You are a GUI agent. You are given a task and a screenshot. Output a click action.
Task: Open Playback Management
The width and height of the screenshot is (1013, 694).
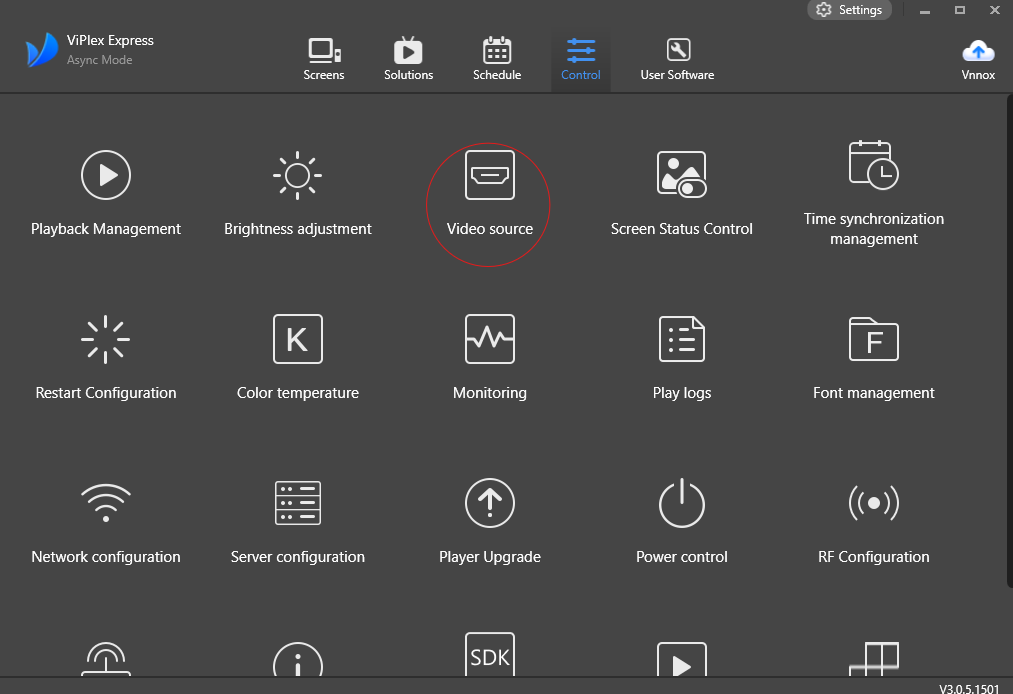pyautogui.click(x=106, y=193)
